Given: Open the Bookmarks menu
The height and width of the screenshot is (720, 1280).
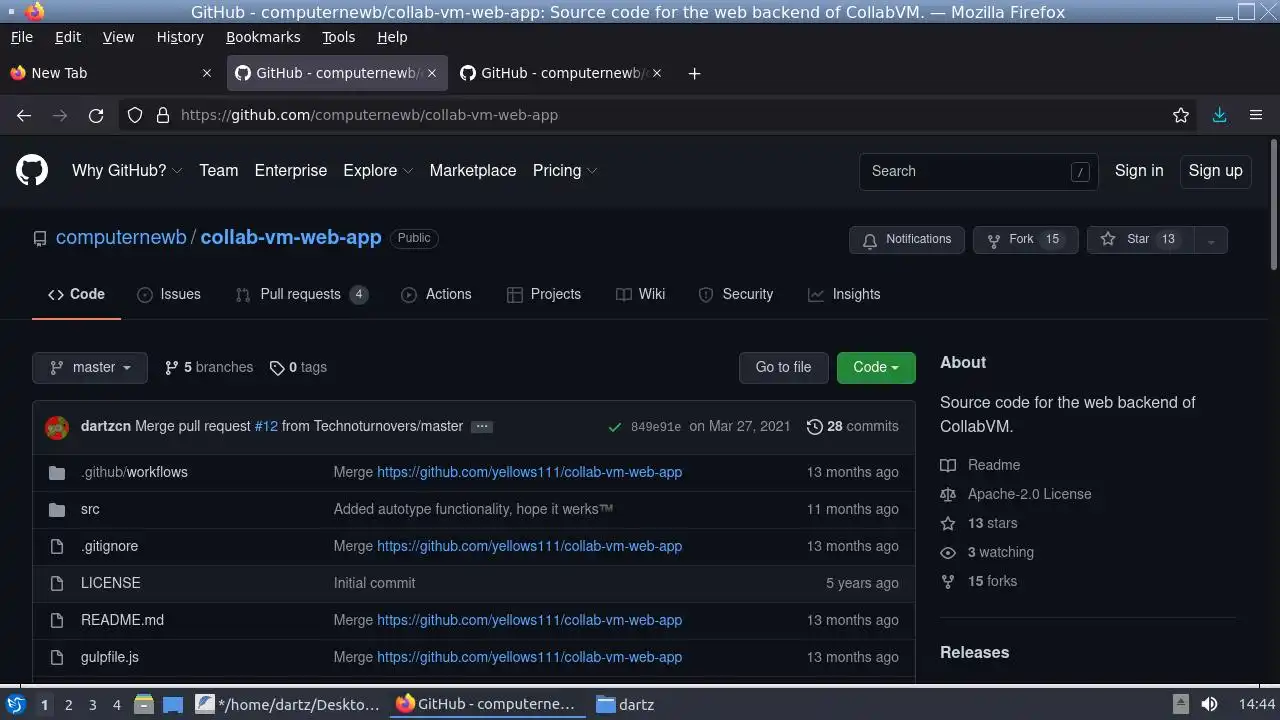Looking at the screenshot, I should point(263,37).
